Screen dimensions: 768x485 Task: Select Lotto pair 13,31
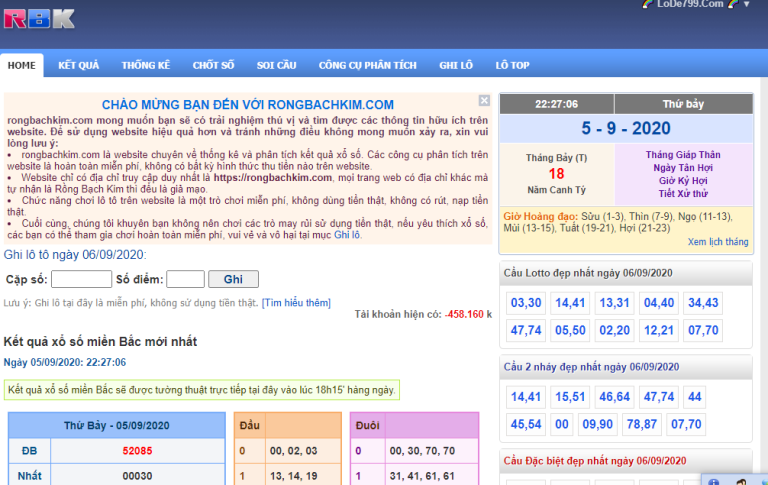click(614, 303)
